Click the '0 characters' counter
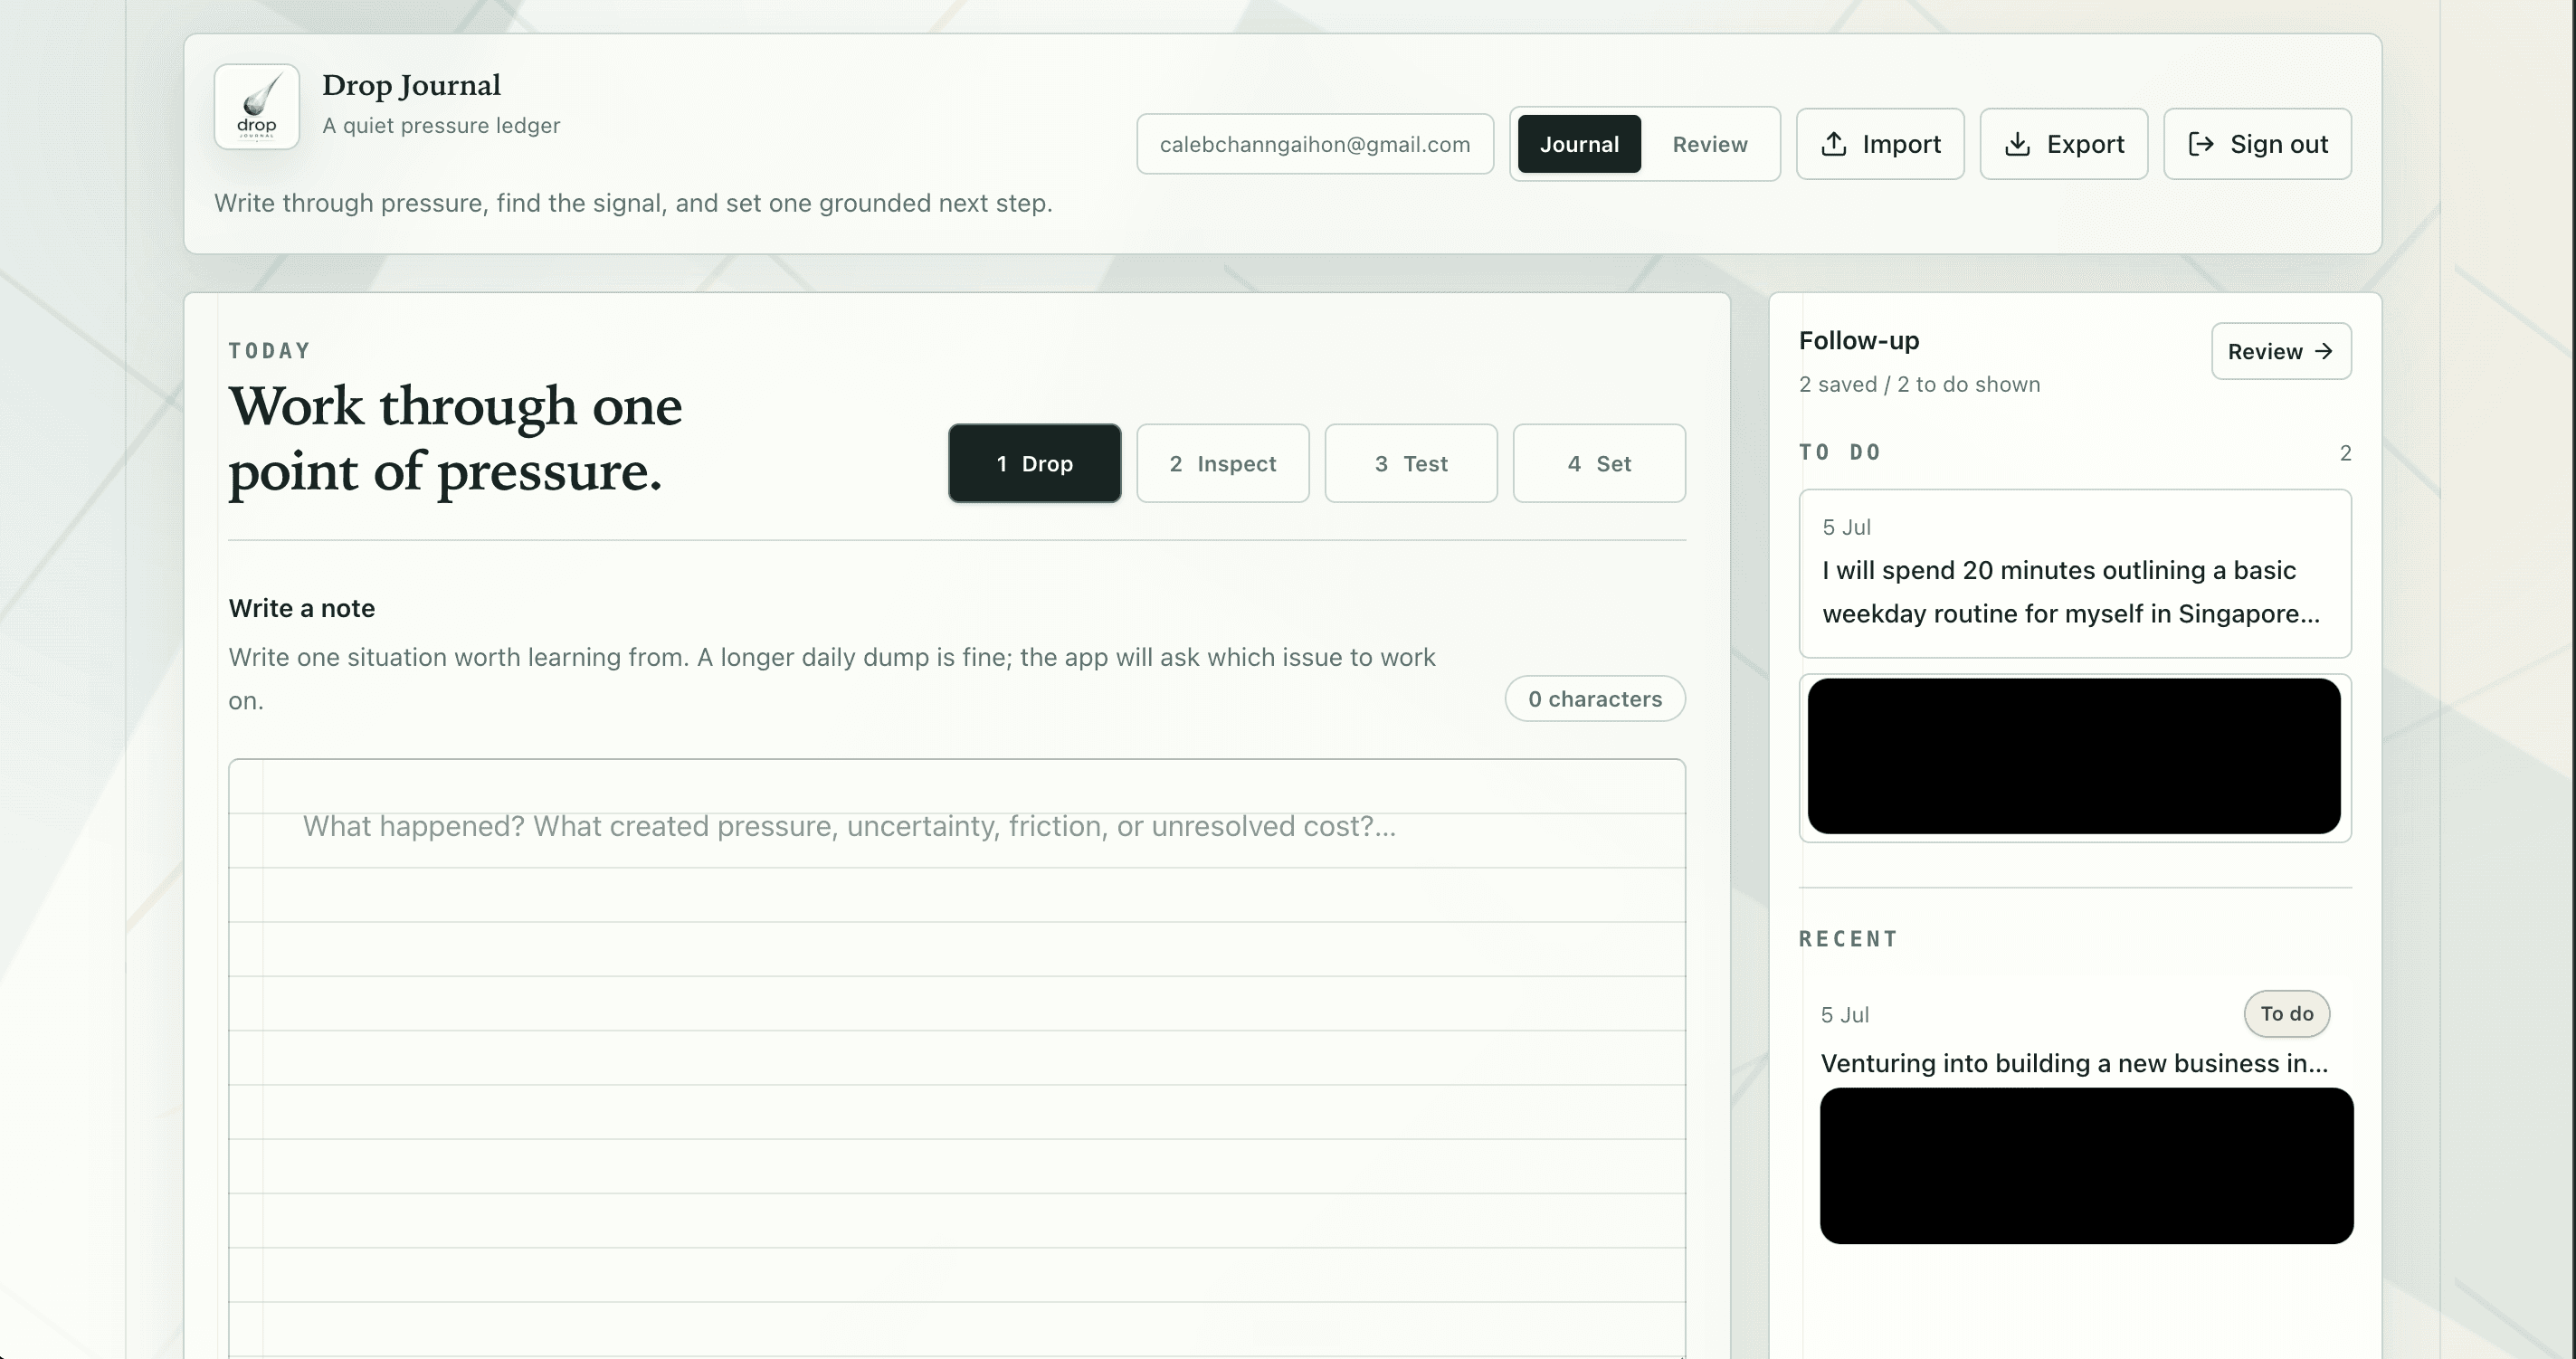Image resolution: width=2576 pixels, height=1359 pixels. [1595, 698]
